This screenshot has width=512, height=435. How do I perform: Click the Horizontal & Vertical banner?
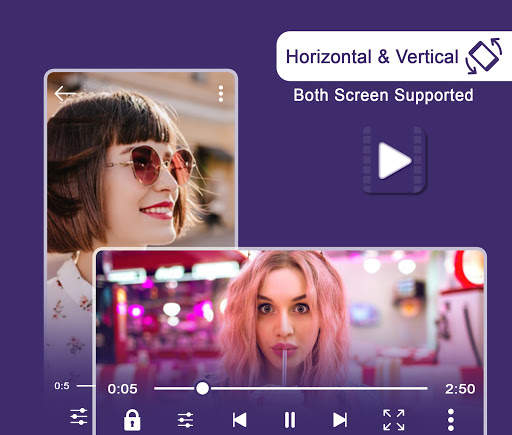[x=394, y=56]
